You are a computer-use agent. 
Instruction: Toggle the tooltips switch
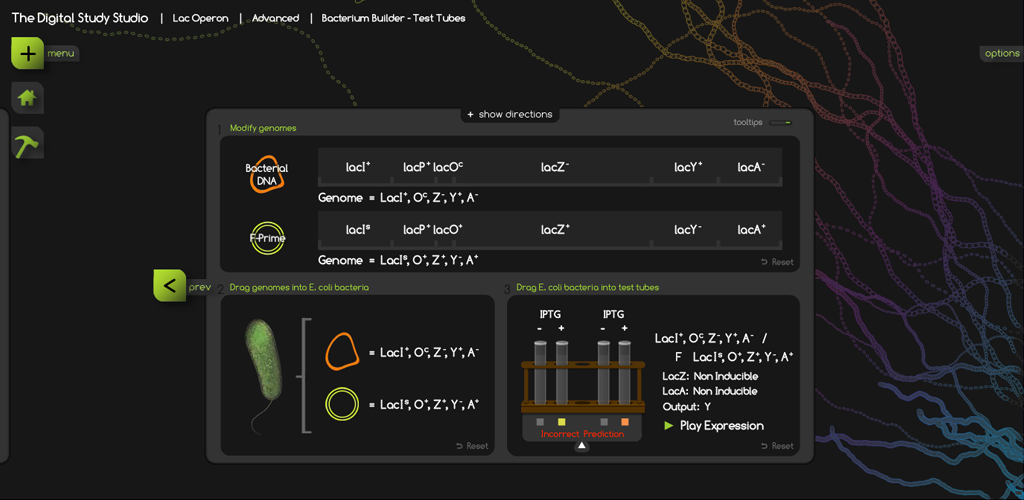click(x=781, y=123)
